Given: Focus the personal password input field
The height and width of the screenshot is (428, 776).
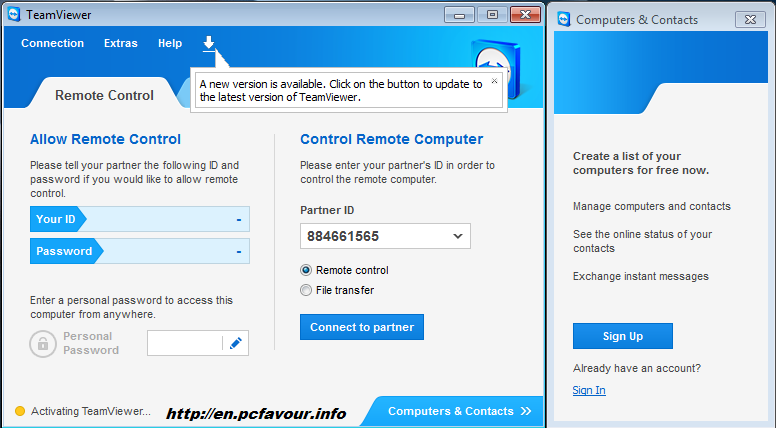Looking at the screenshot, I should tap(185, 343).
